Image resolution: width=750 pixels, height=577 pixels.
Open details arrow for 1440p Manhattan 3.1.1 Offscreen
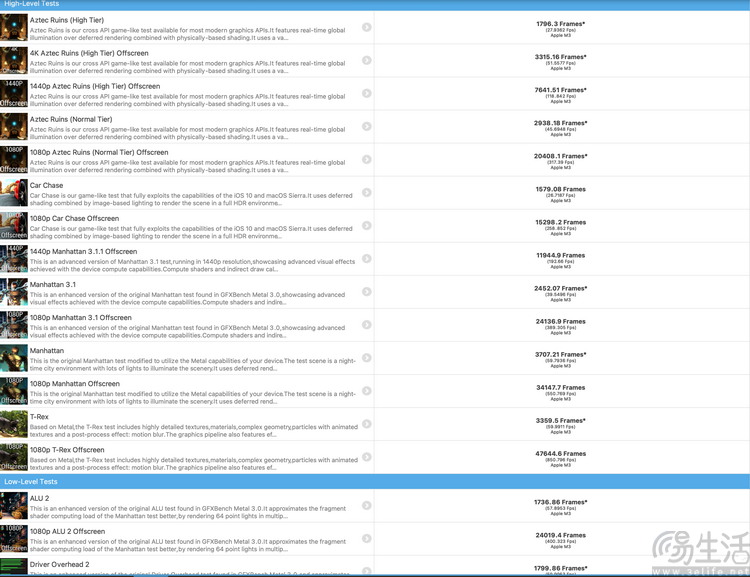point(367,258)
